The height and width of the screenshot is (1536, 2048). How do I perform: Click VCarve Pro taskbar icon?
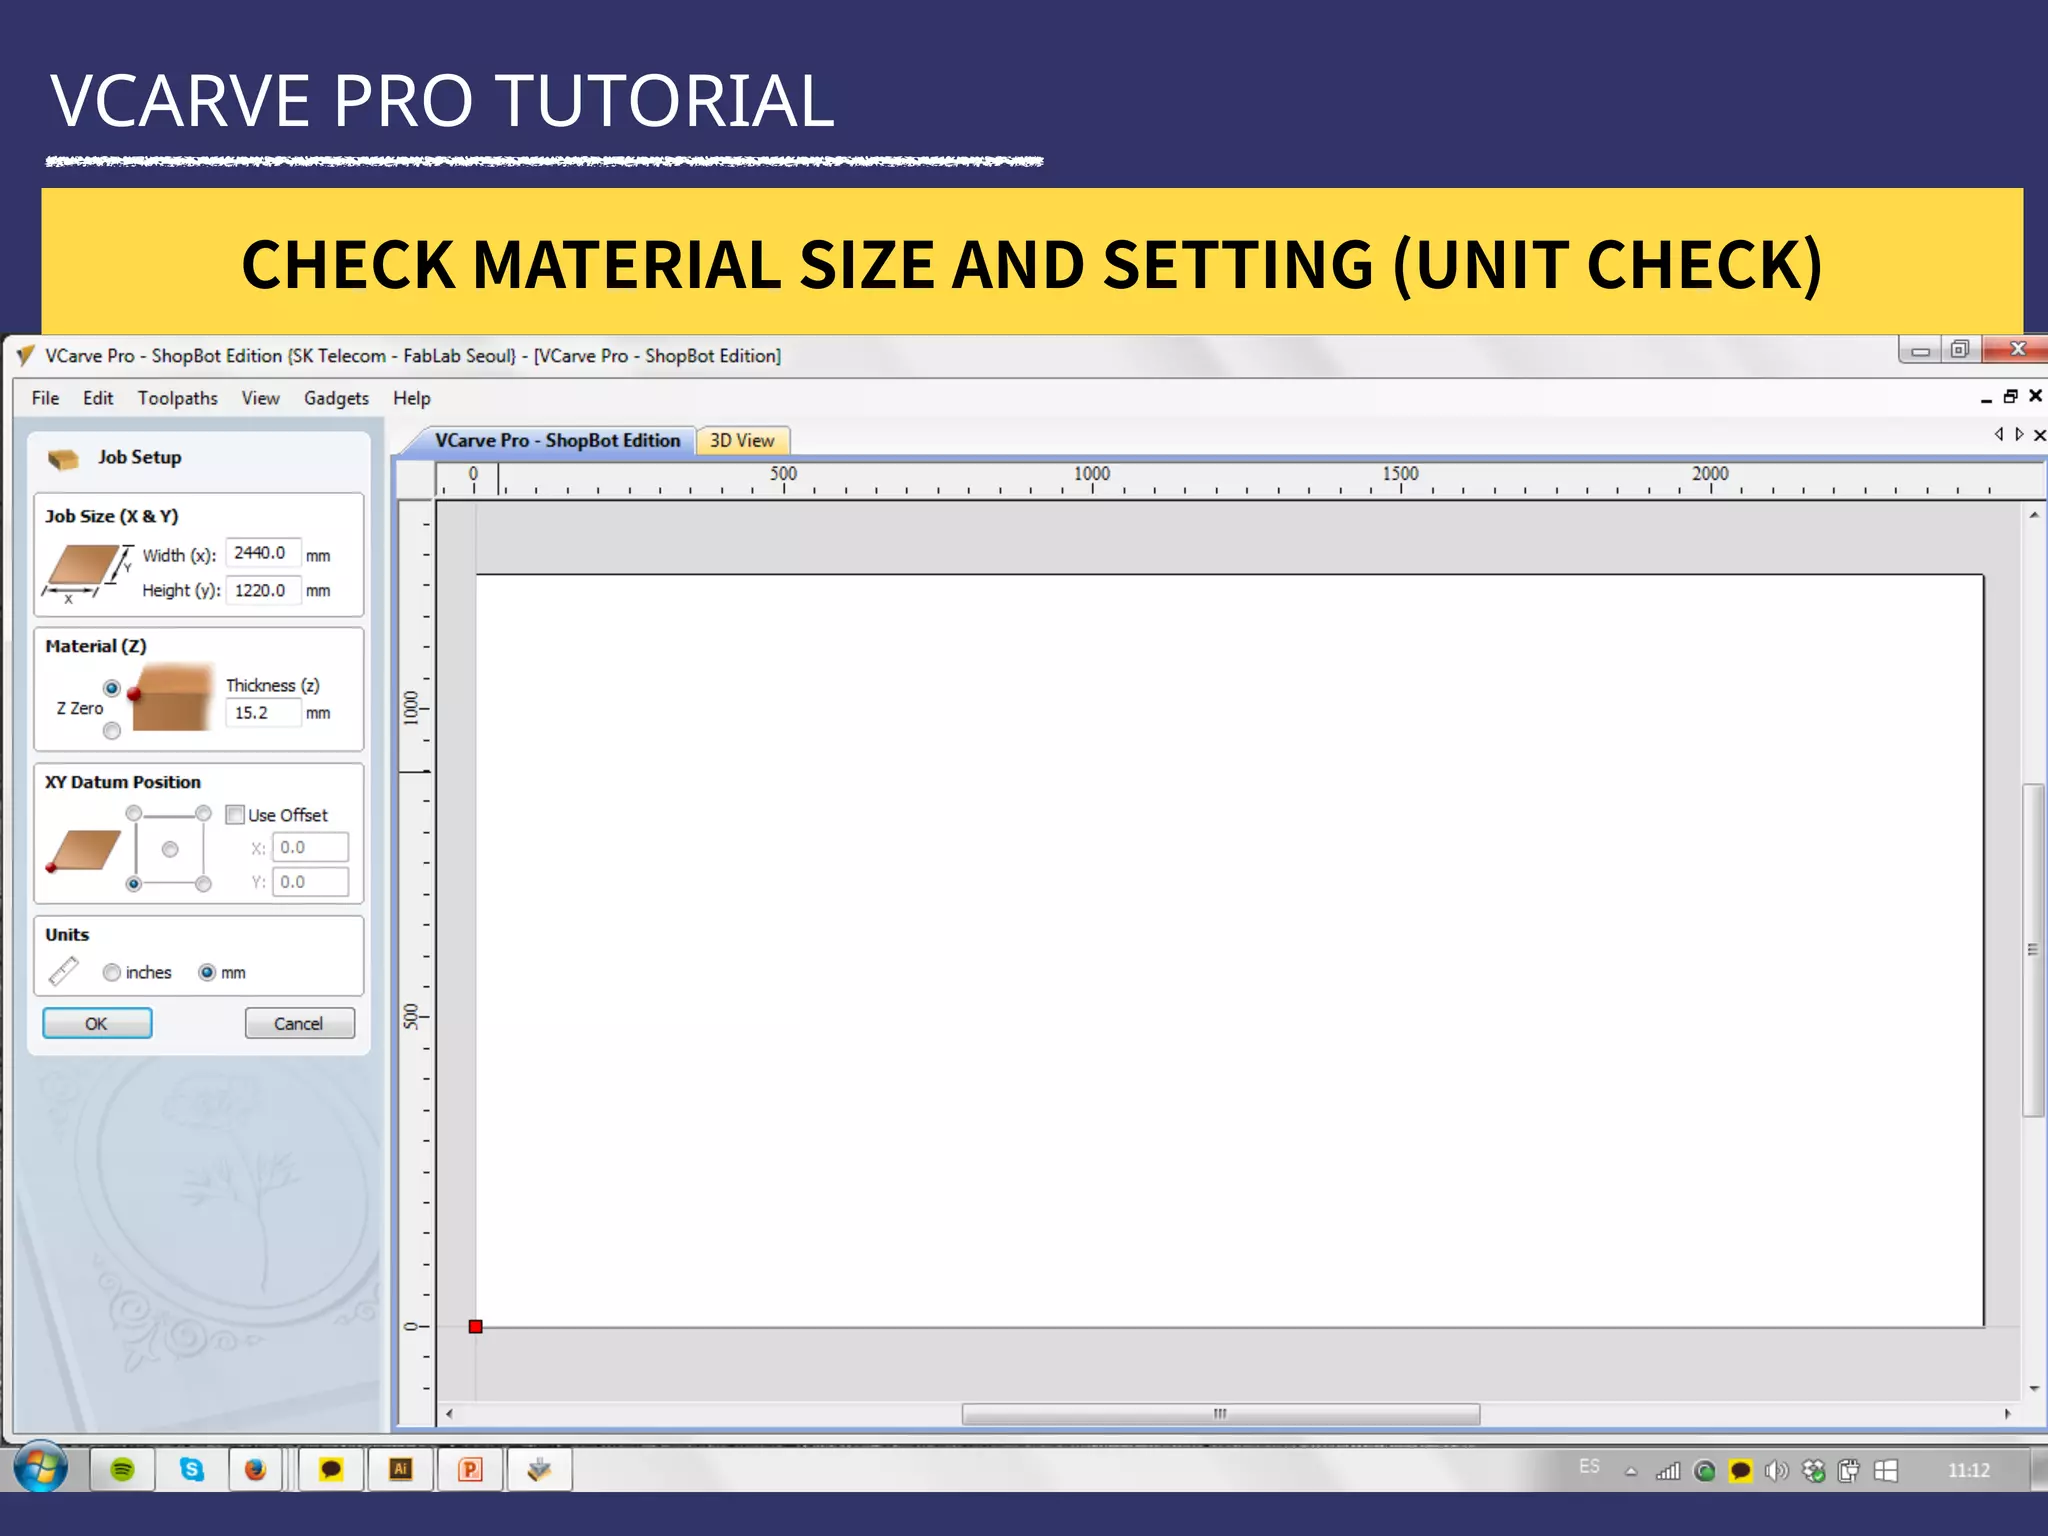[540, 1469]
